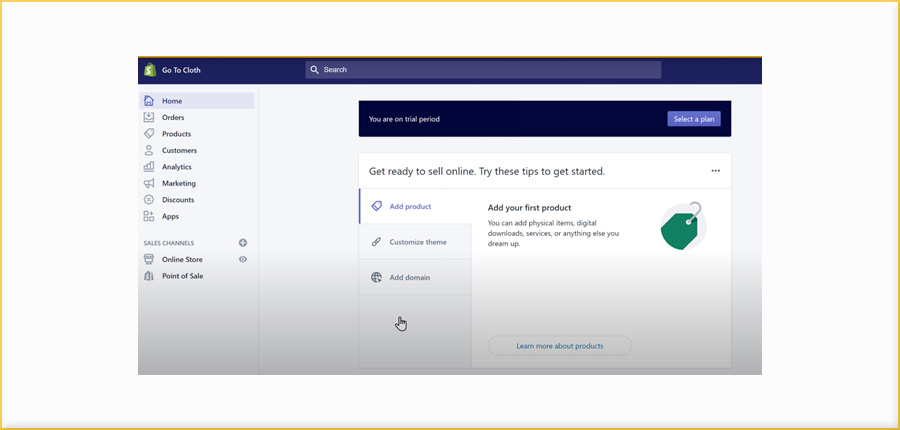Click the Marketing megaphone icon
The image size is (900, 430).
coord(149,183)
